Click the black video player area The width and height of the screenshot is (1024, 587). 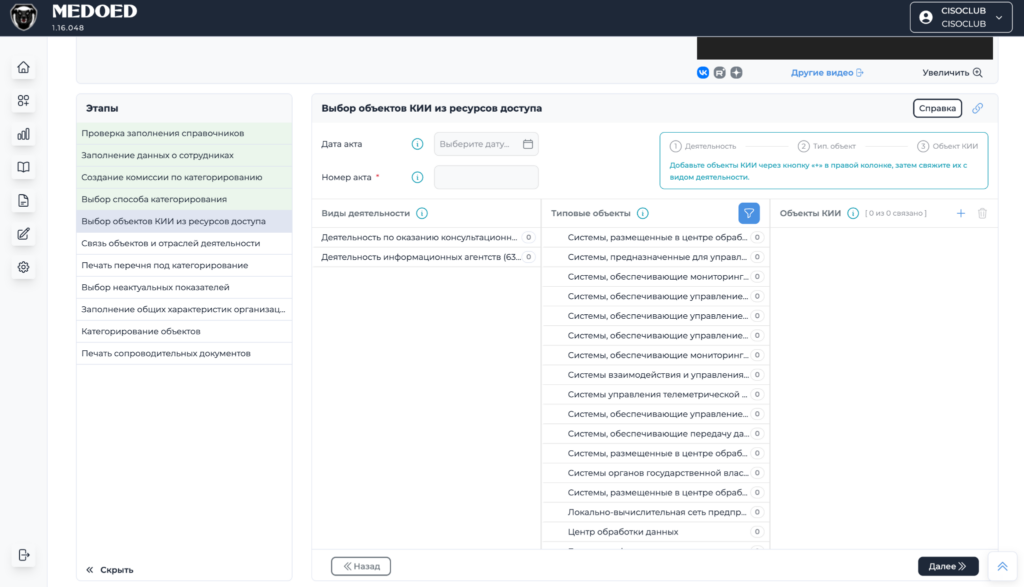point(844,48)
